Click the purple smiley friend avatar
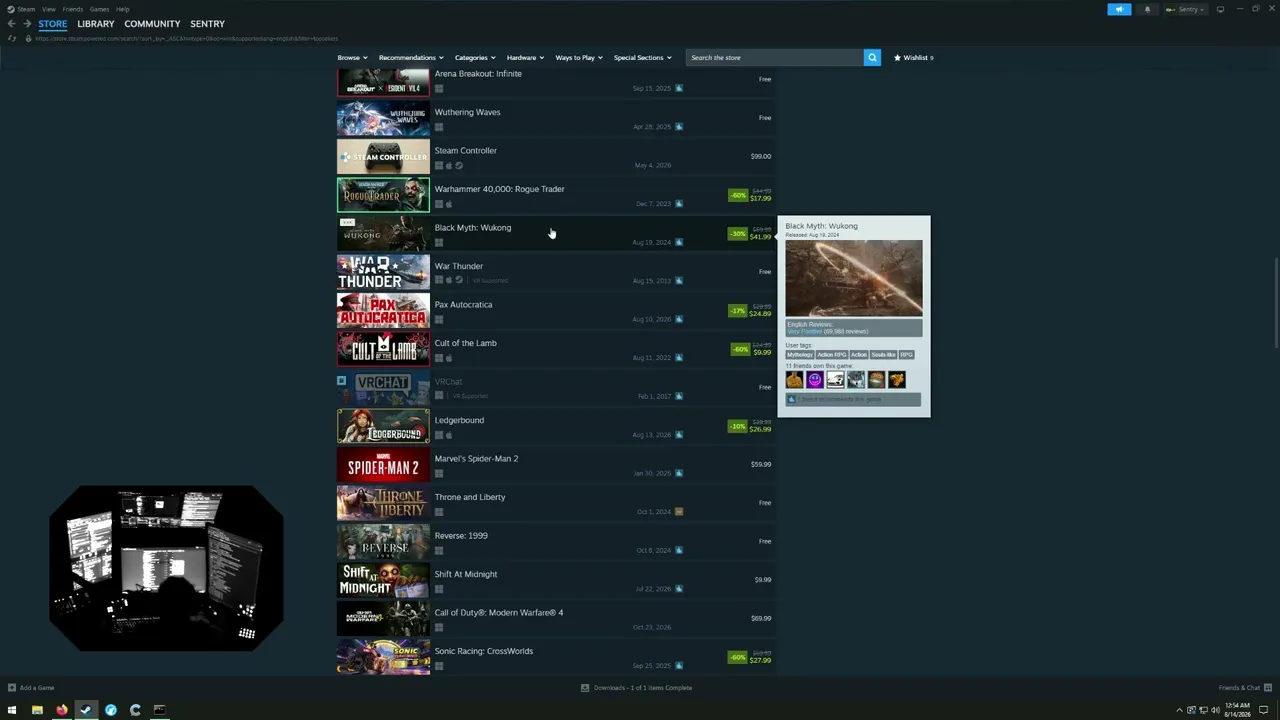This screenshot has height=720, width=1280. (x=815, y=380)
